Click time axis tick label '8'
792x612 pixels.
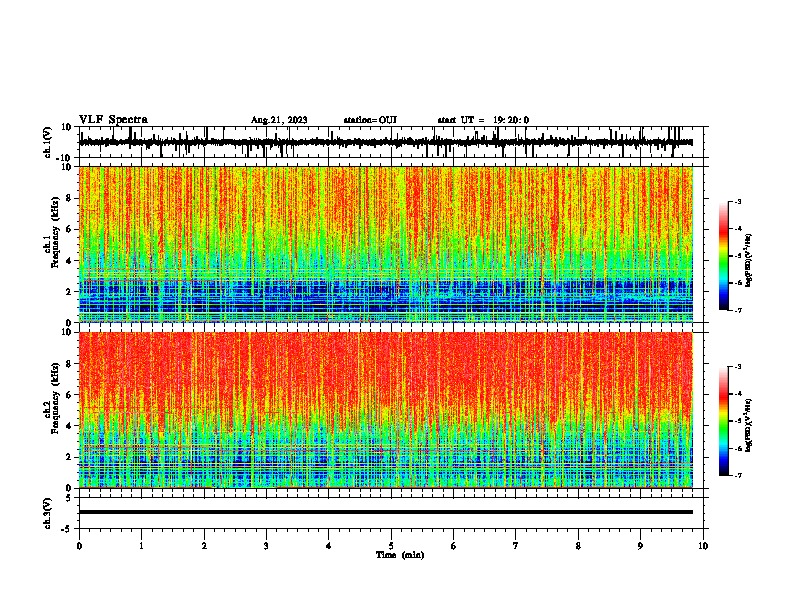(578, 546)
